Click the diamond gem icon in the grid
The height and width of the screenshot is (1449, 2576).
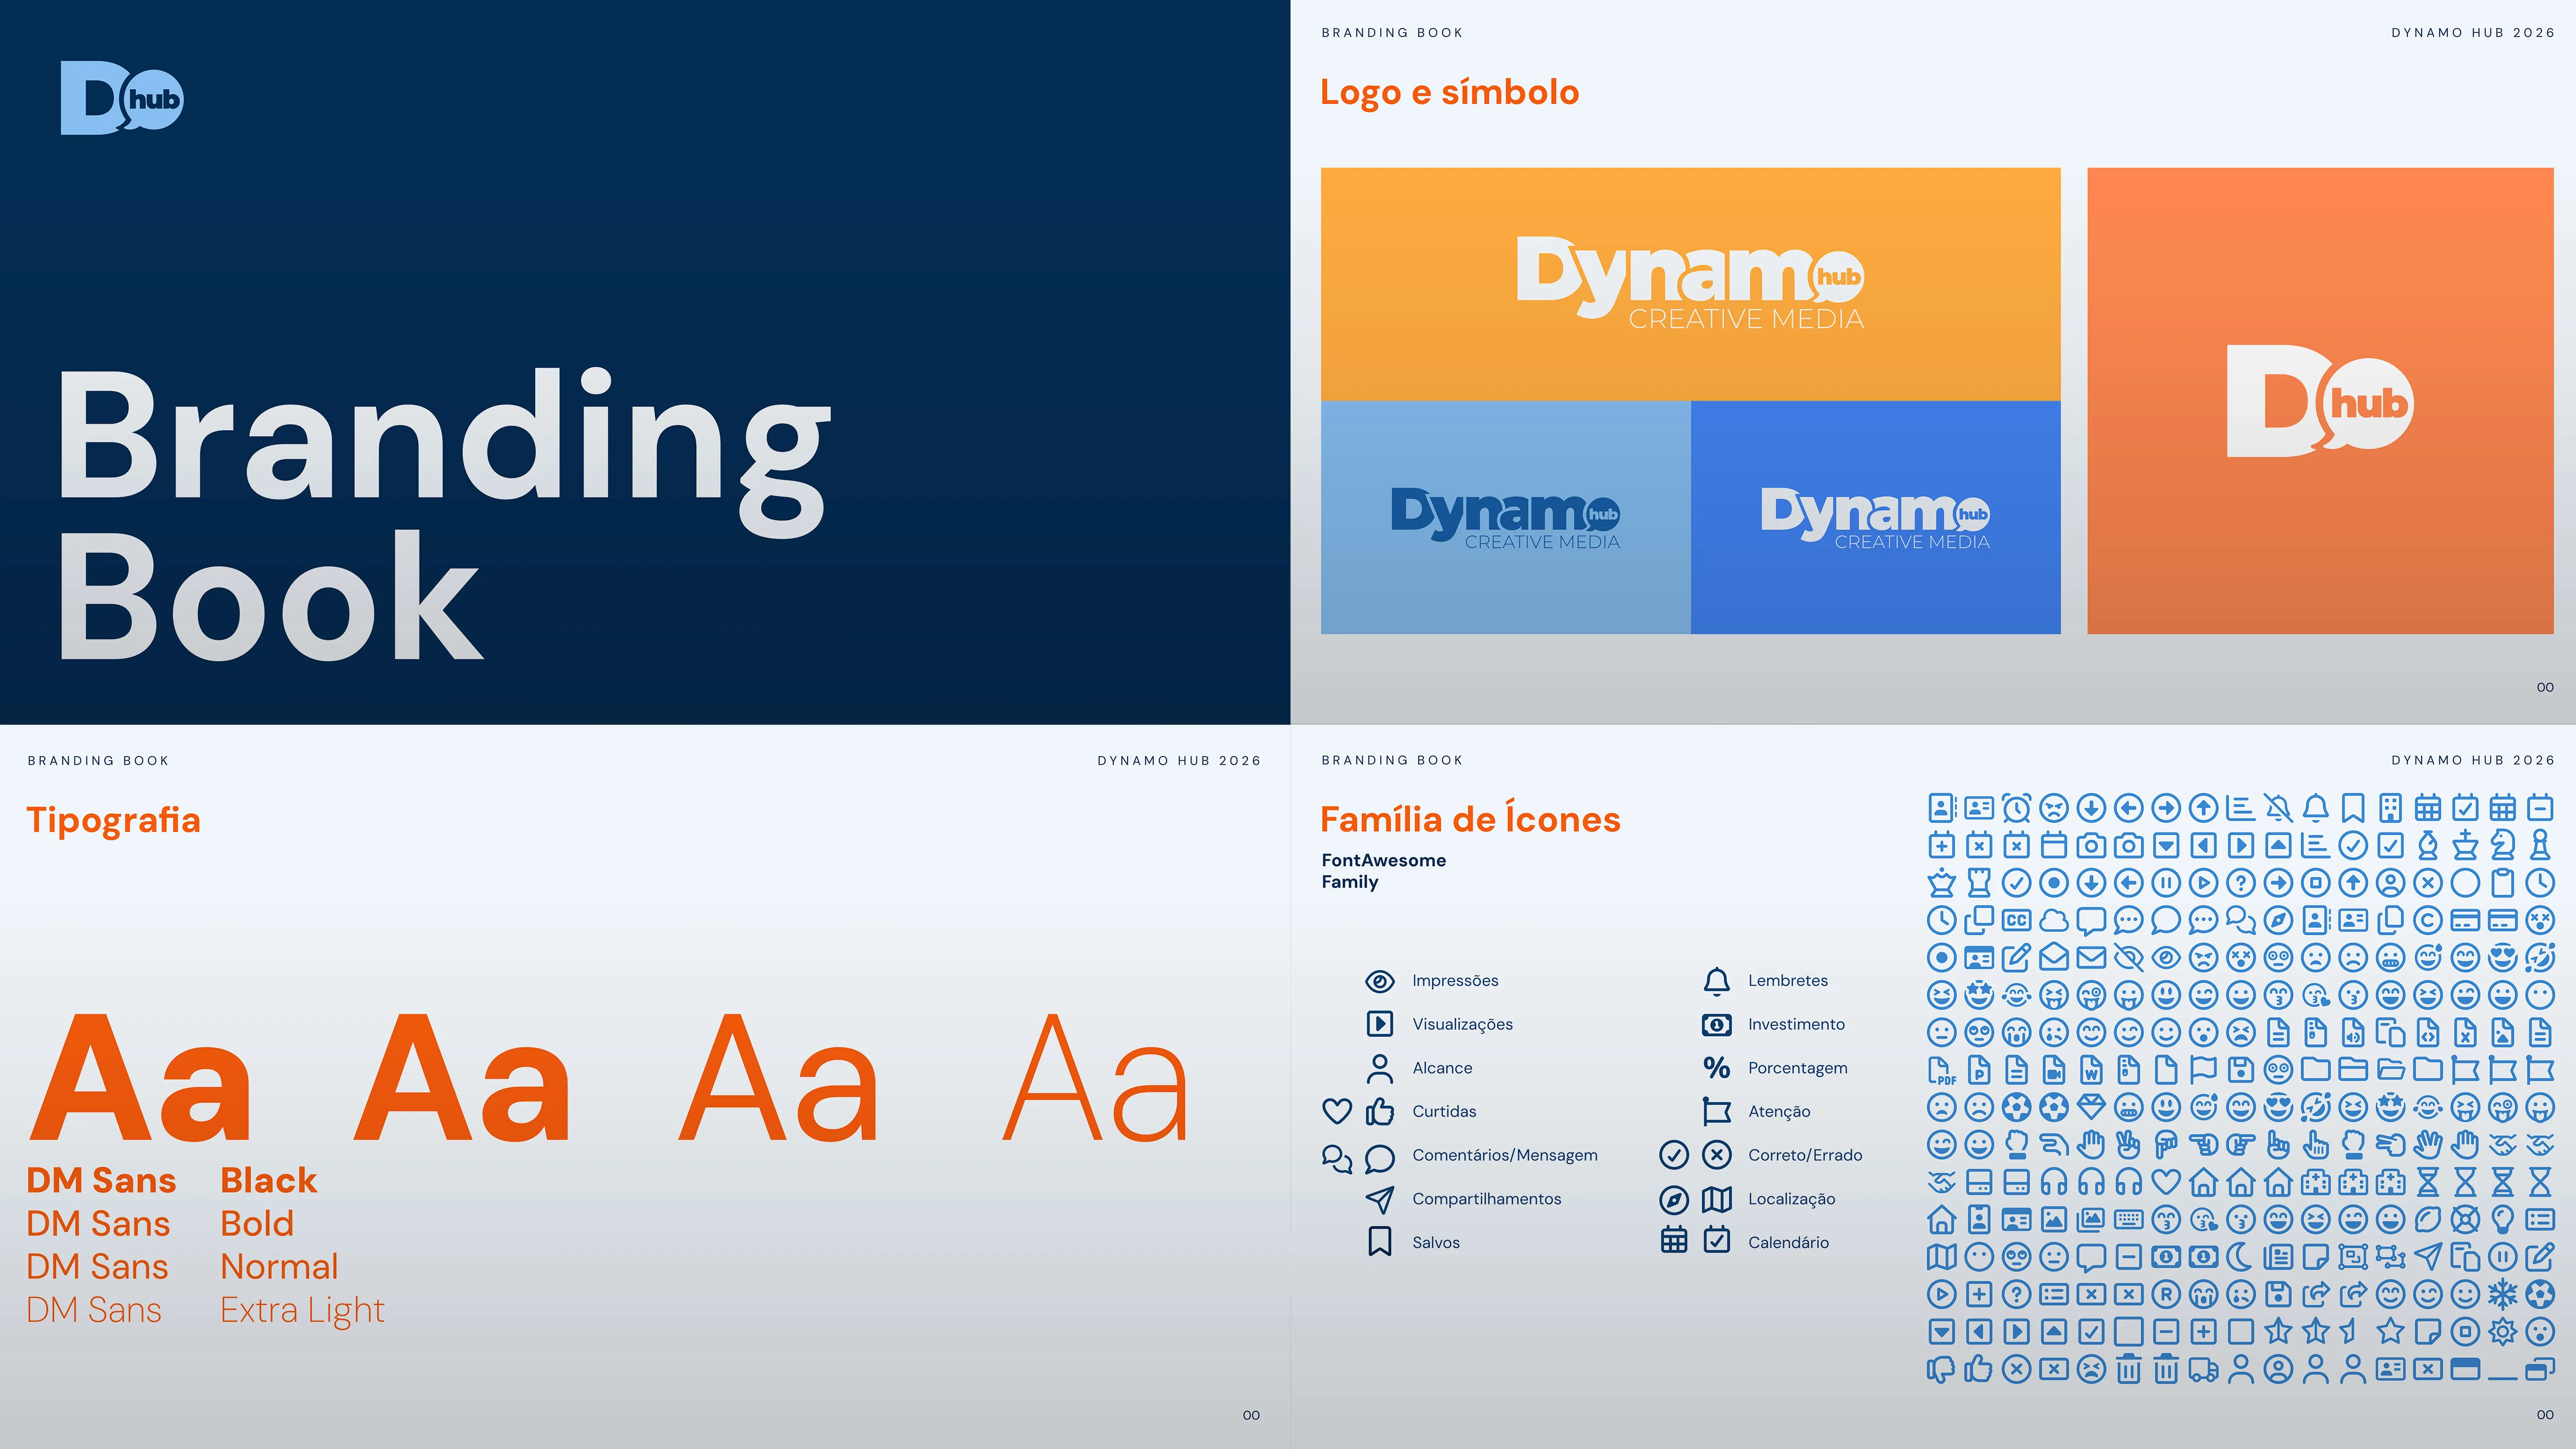pos(2091,1107)
